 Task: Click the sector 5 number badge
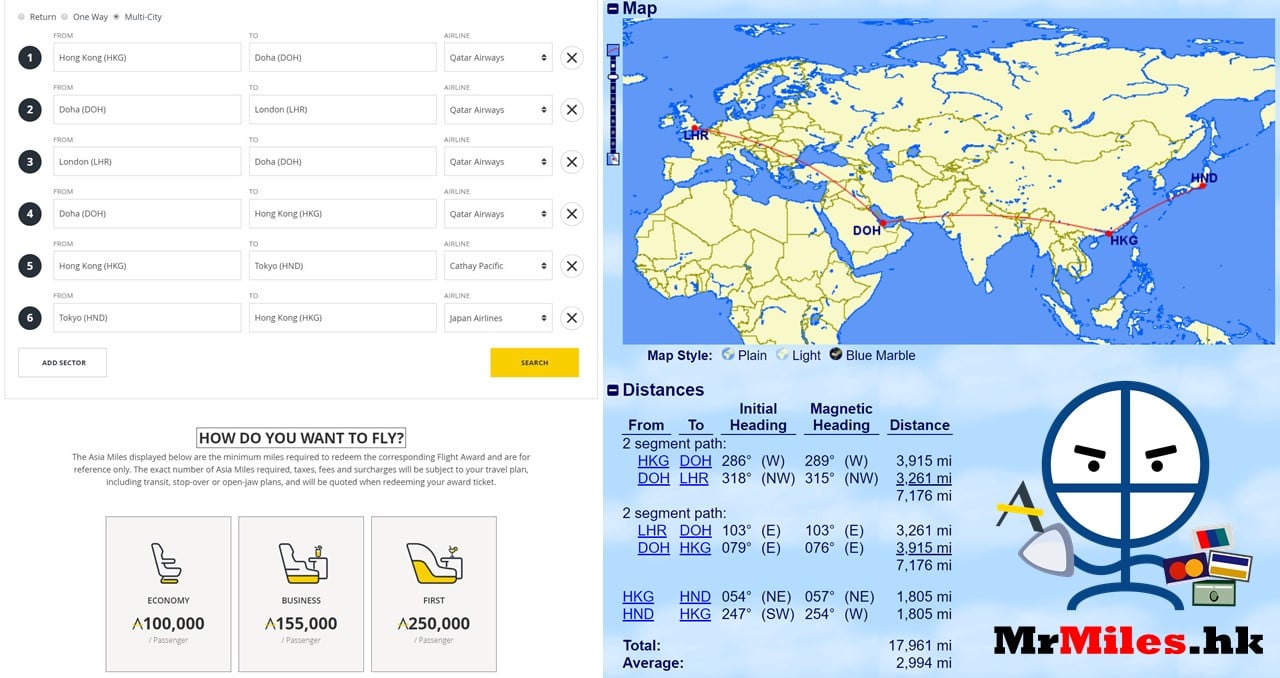pos(30,266)
